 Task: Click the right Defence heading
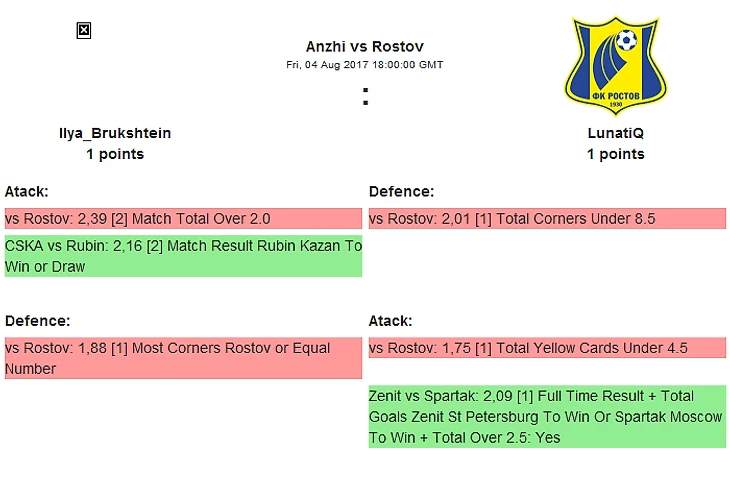[401, 191]
